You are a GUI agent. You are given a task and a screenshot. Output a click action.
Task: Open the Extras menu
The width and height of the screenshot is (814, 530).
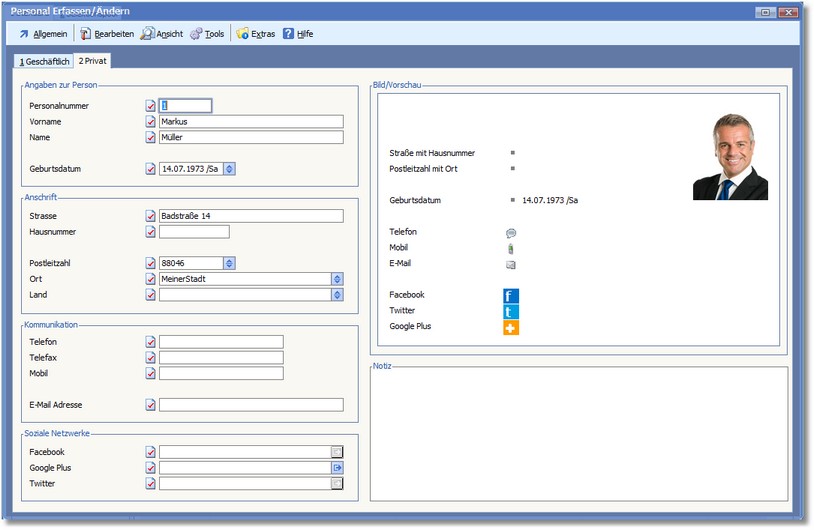point(256,34)
